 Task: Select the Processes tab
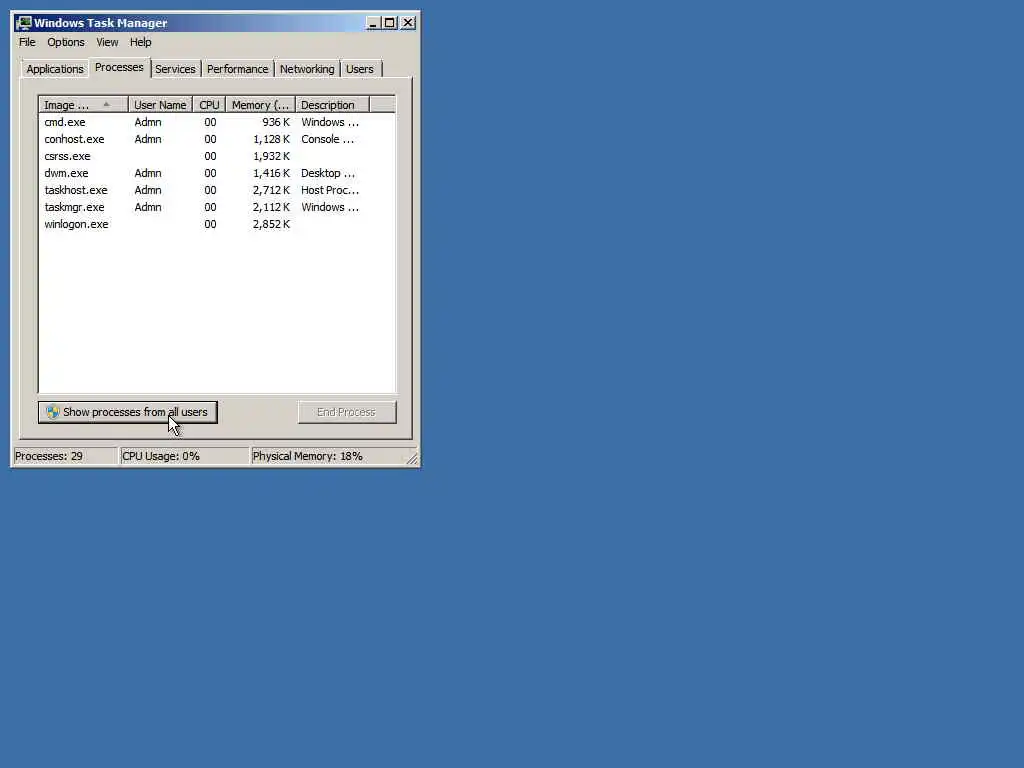click(119, 67)
